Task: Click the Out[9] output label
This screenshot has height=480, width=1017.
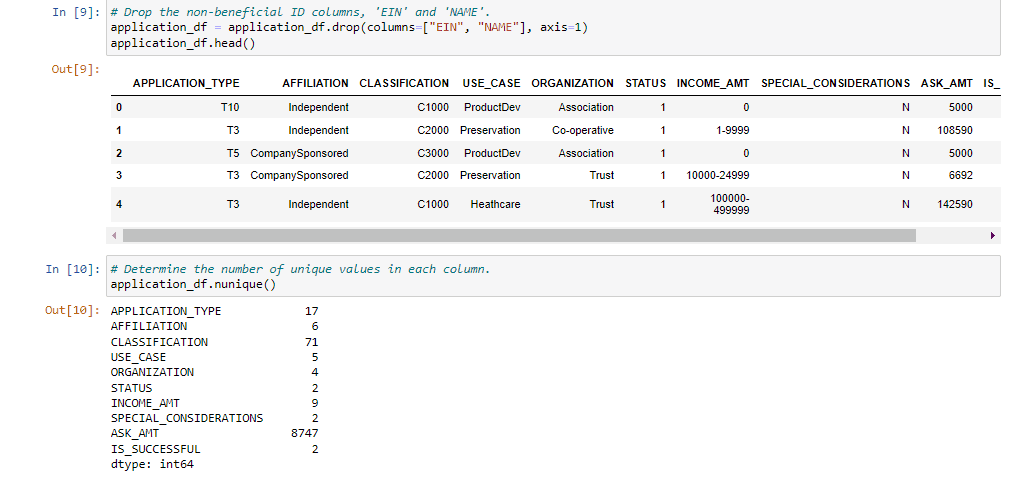Action: pyautogui.click(x=76, y=69)
